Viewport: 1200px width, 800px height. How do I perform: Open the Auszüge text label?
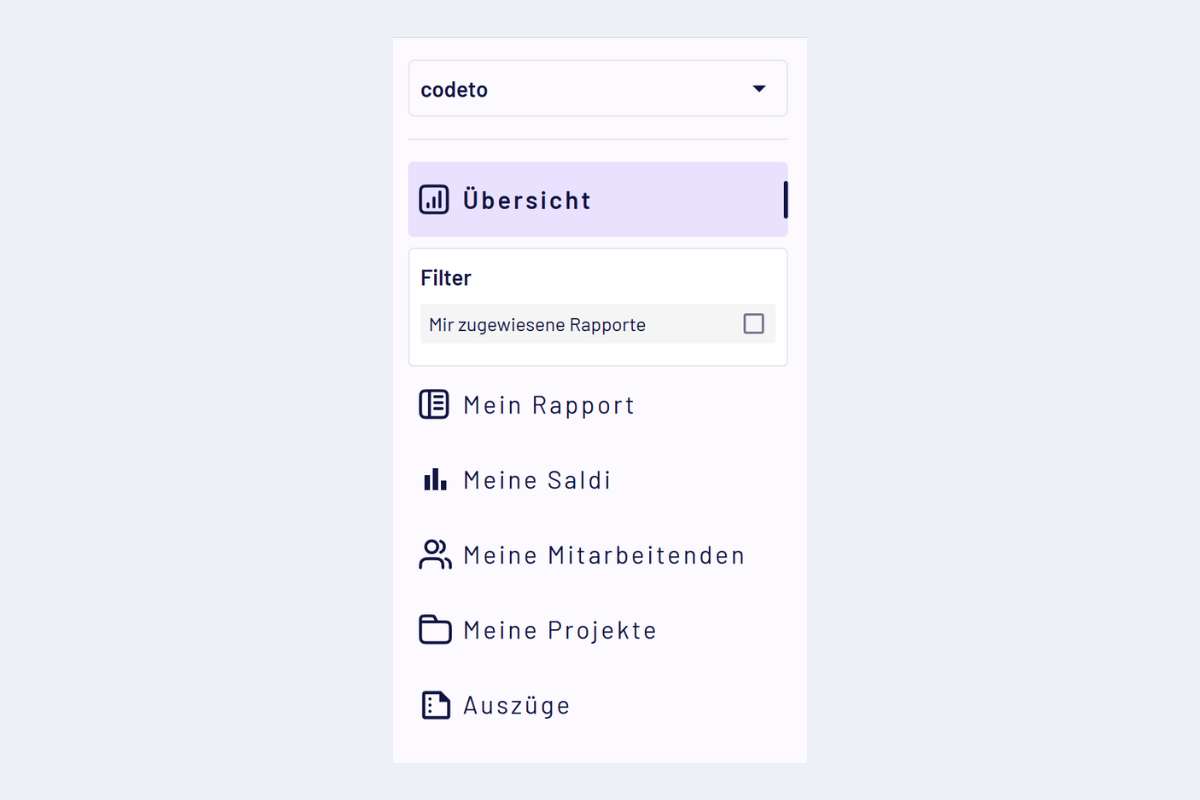click(x=516, y=705)
